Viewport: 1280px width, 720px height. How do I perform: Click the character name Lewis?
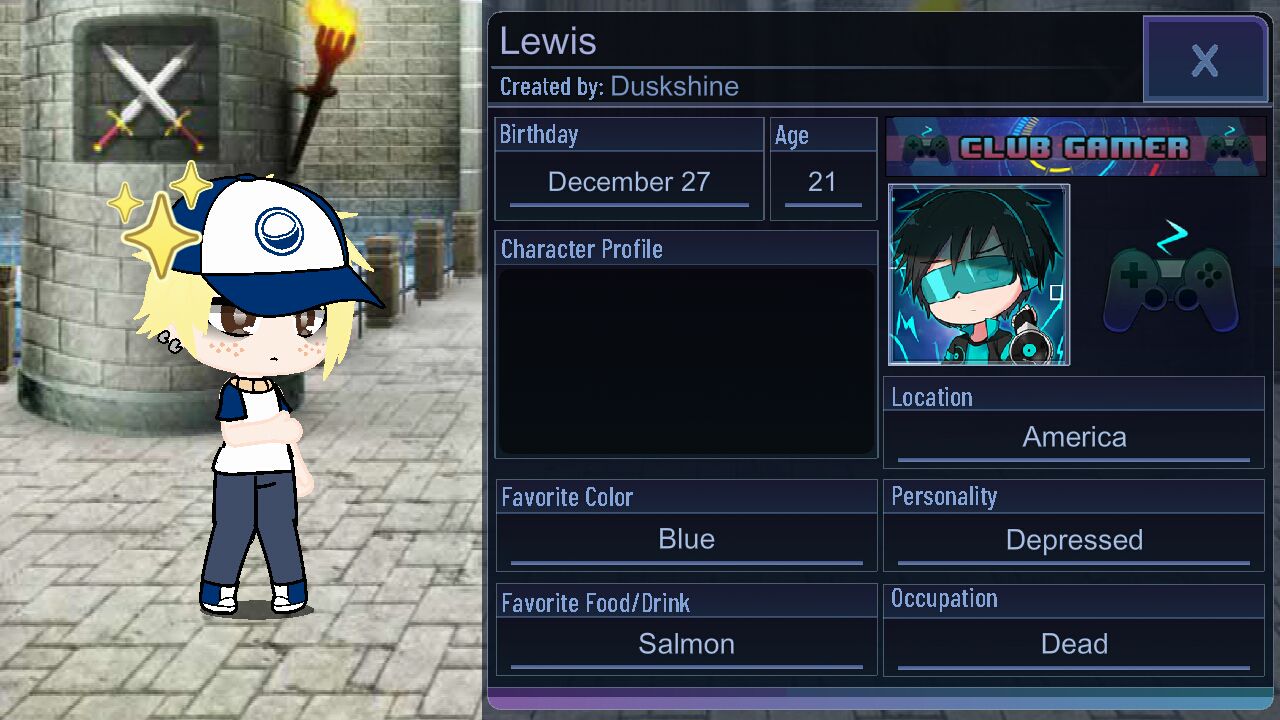(548, 41)
